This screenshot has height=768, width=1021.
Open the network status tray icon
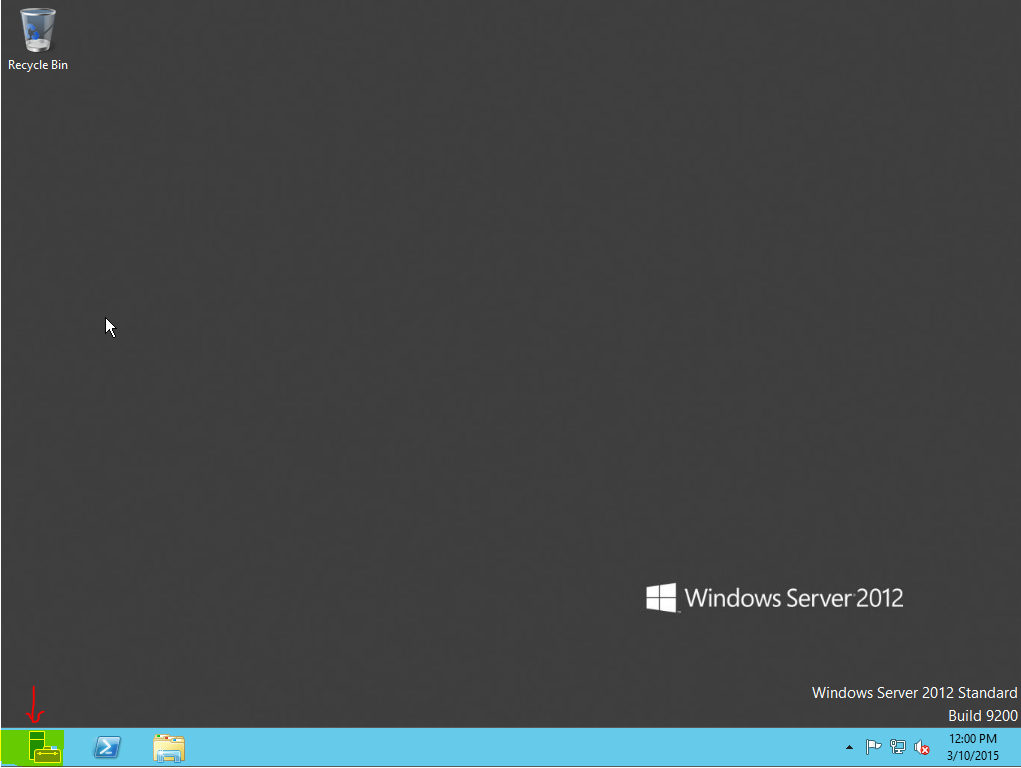click(898, 747)
